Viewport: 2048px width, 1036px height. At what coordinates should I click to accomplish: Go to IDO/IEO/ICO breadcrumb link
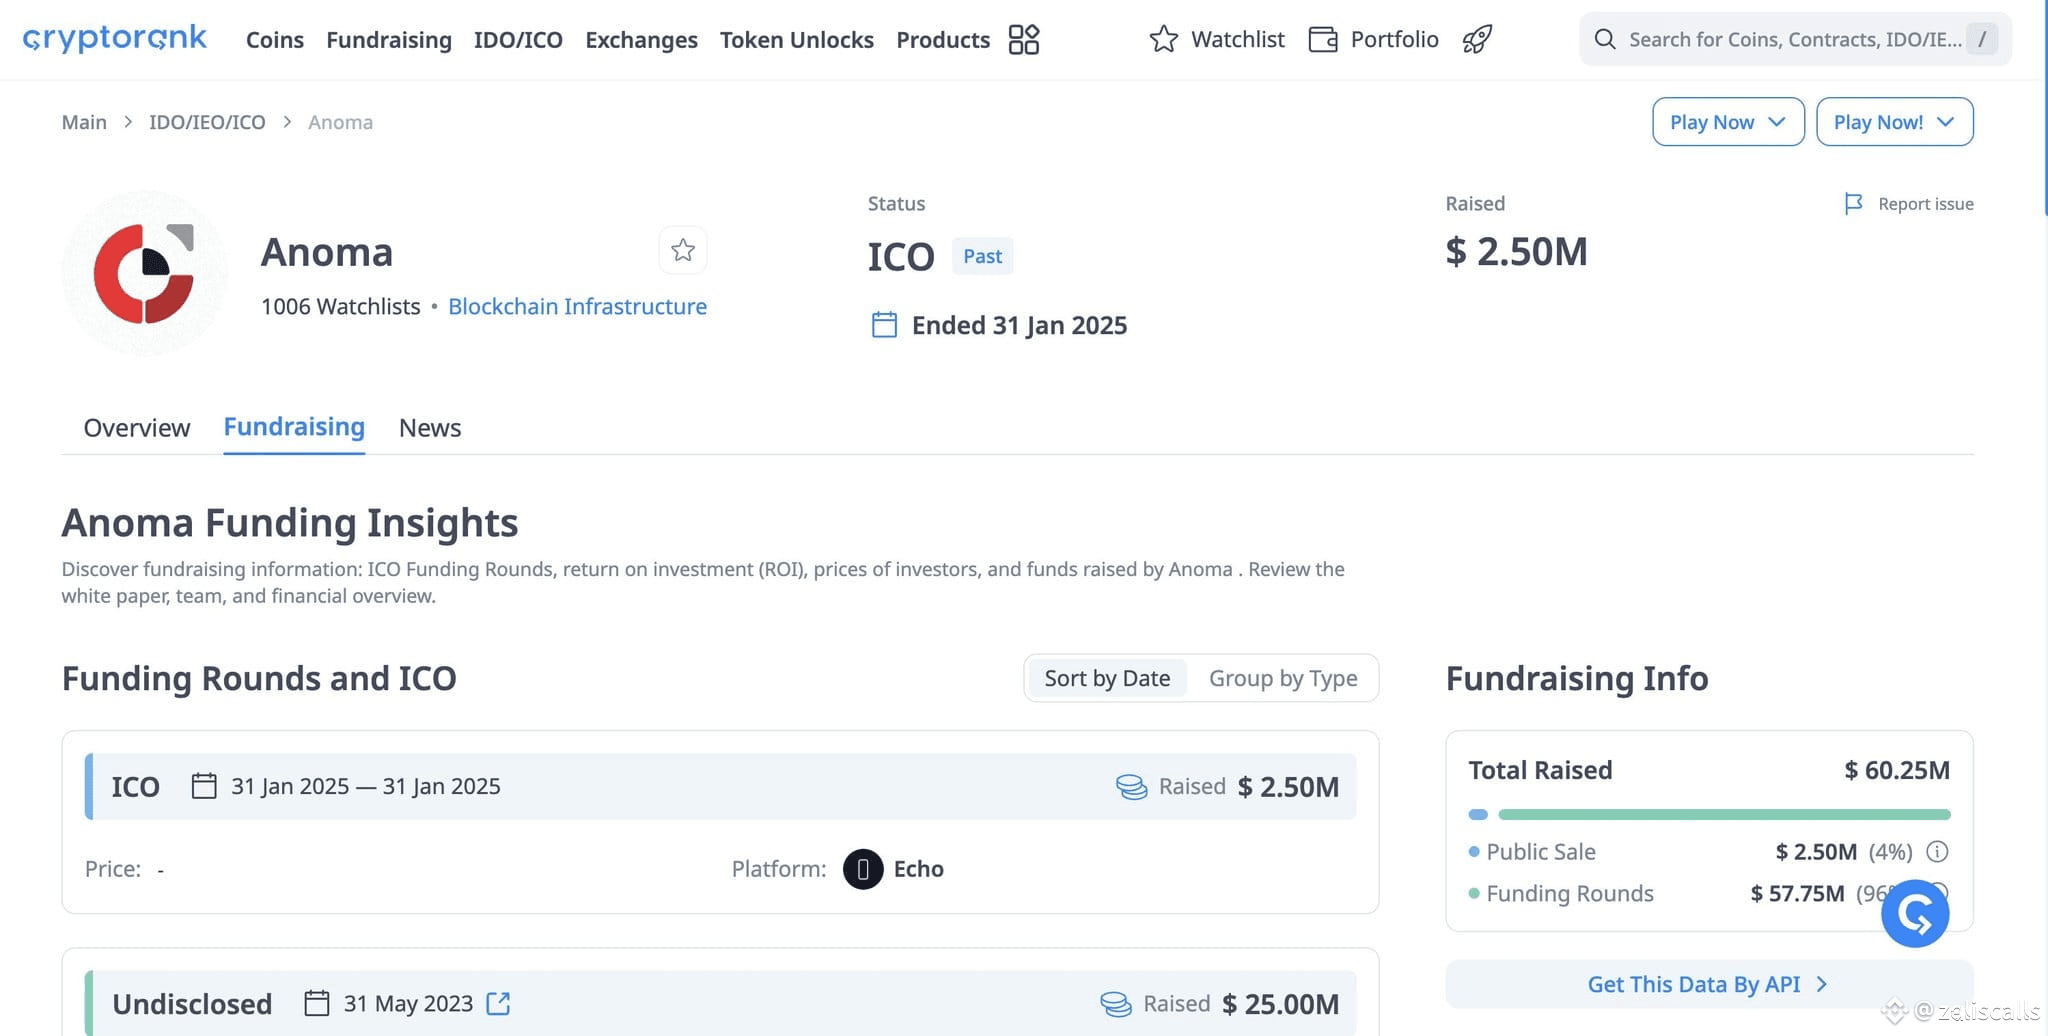point(207,122)
